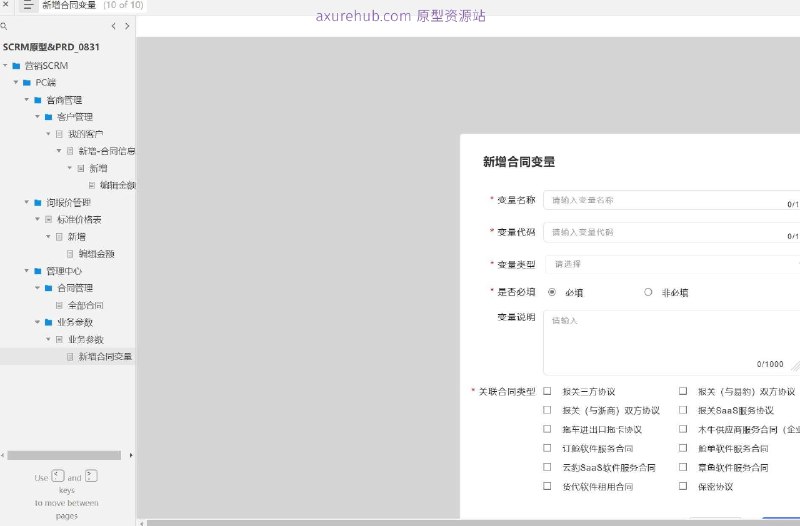Viewport: 800px width, 526px height.
Task: Check the 报关SaaS服务协议 checkbox
Action: tap(683, 410)
